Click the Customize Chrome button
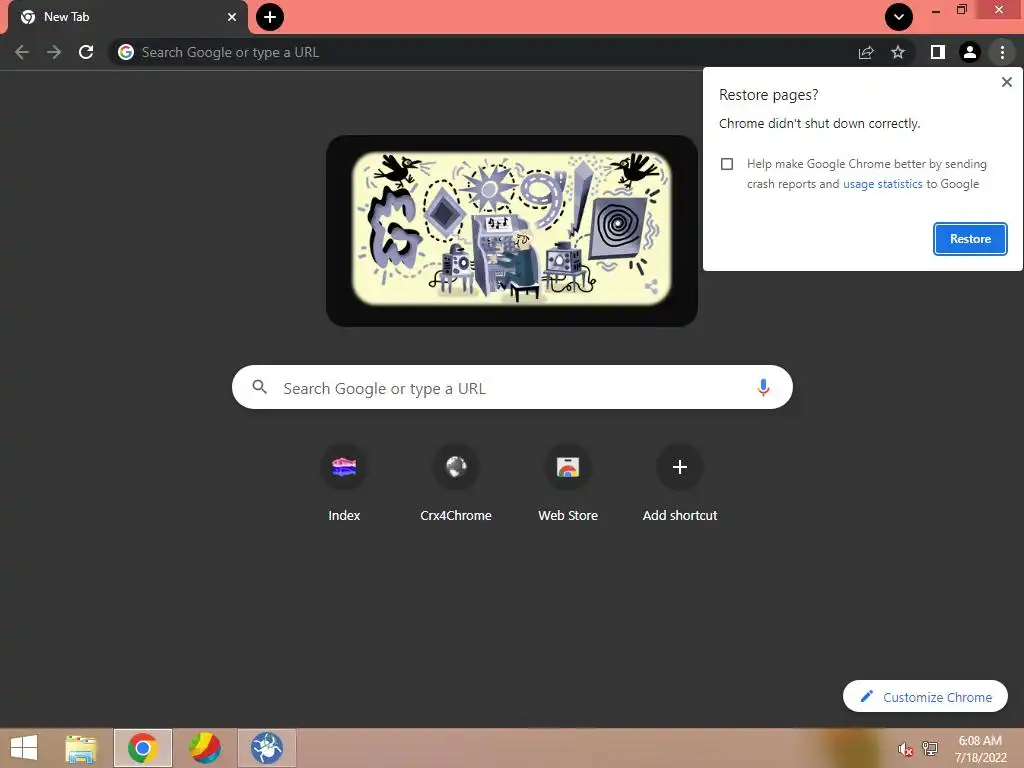This screenshot has height=768, width=1024. pyautogui.click(x=925, y=697)
